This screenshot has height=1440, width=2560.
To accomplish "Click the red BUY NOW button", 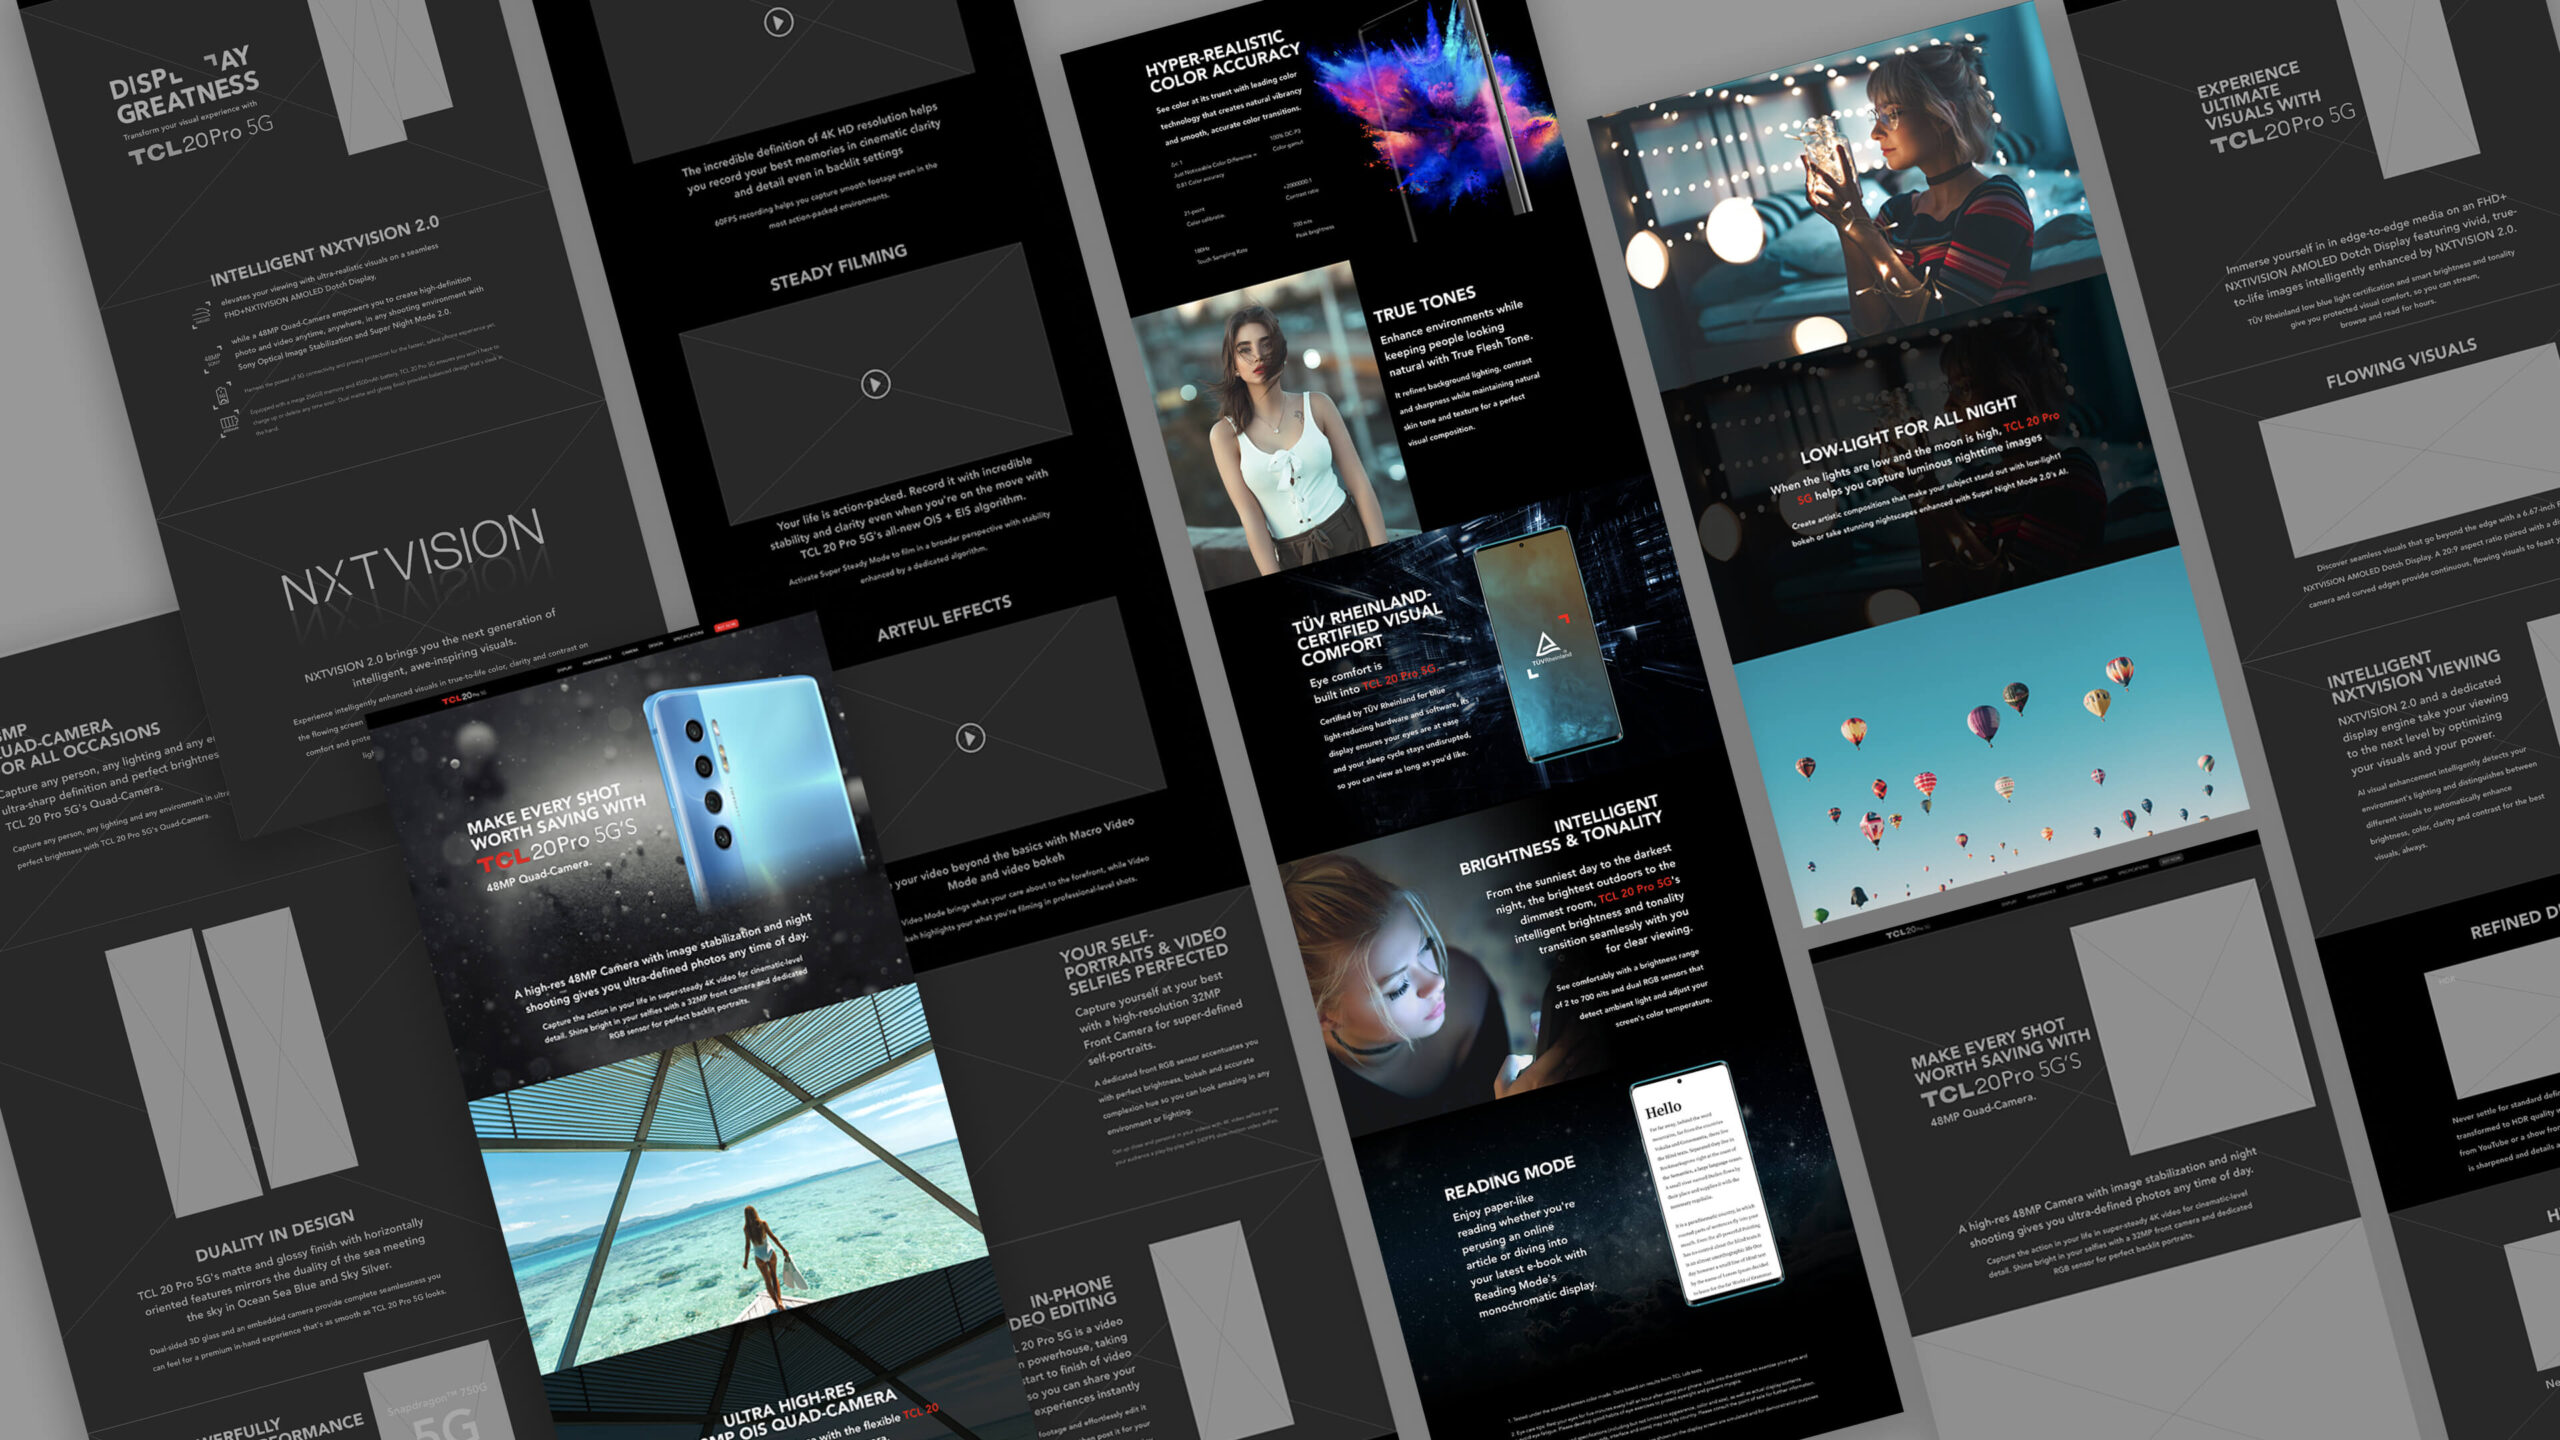I will 726,626.
